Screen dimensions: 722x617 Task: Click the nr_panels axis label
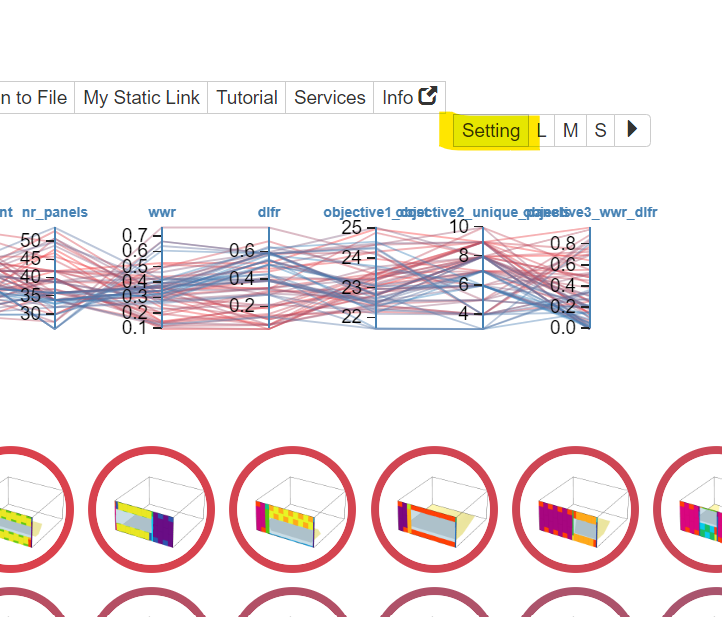(55, 212)
